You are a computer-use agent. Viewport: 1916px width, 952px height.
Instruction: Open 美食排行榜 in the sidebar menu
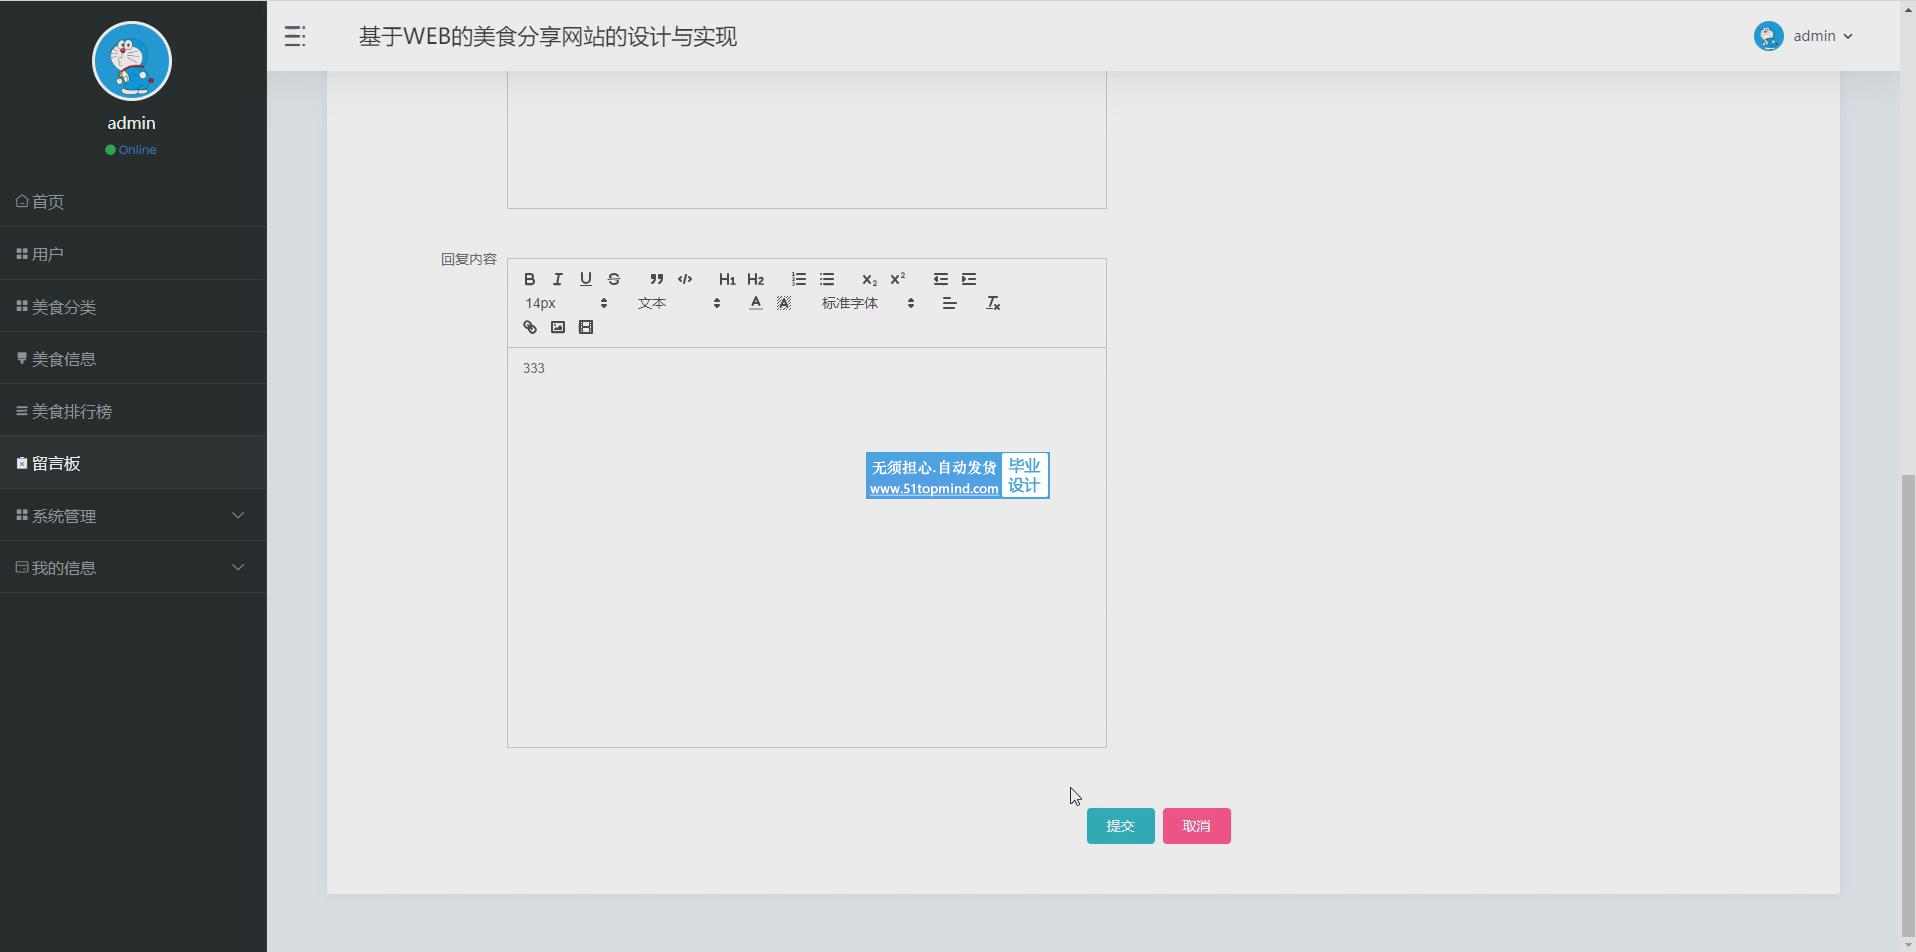tap(133, 411)
